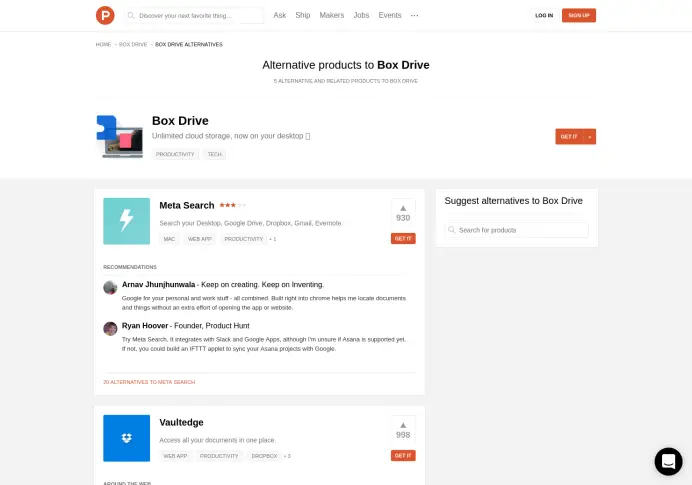Expand the +3 more tags on Vaultedge

(x=287, y=456)
